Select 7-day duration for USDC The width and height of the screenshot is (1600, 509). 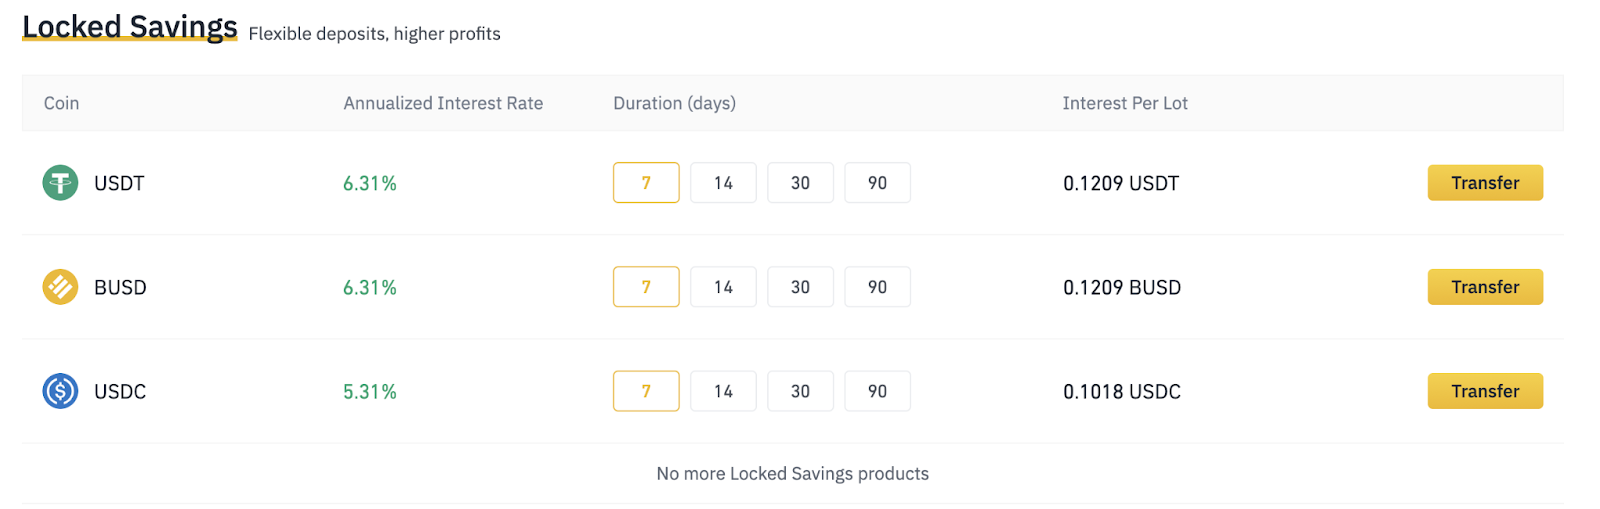click(646, 391)
